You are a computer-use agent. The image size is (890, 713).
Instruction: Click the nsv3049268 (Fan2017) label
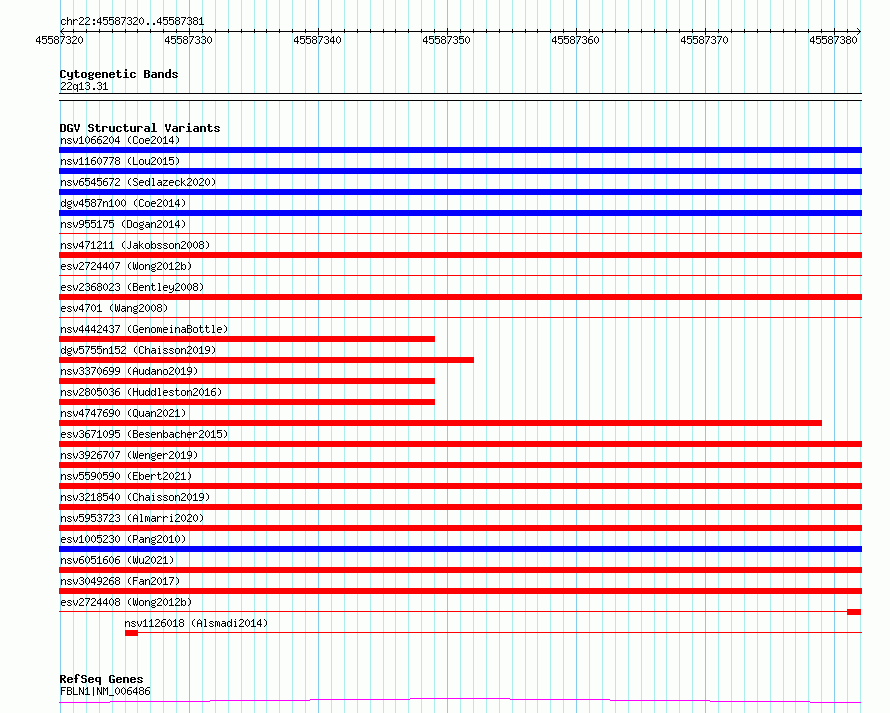[120, 581]
